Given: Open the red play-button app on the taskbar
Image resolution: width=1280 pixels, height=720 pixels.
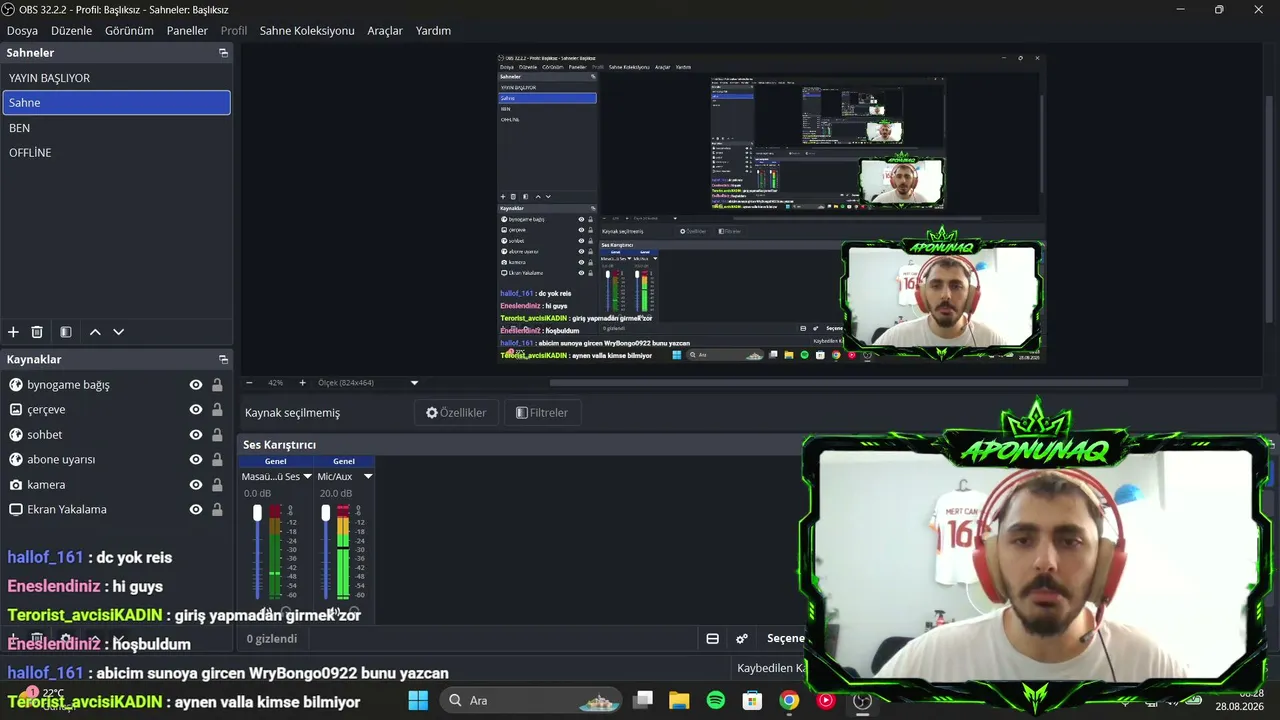Looking at the screenshot, I should tap(826, 700).
